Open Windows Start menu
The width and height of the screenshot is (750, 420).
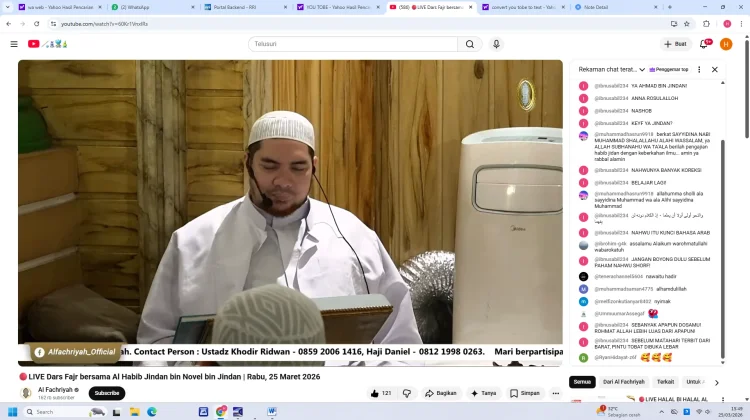(x=12, y=412)
